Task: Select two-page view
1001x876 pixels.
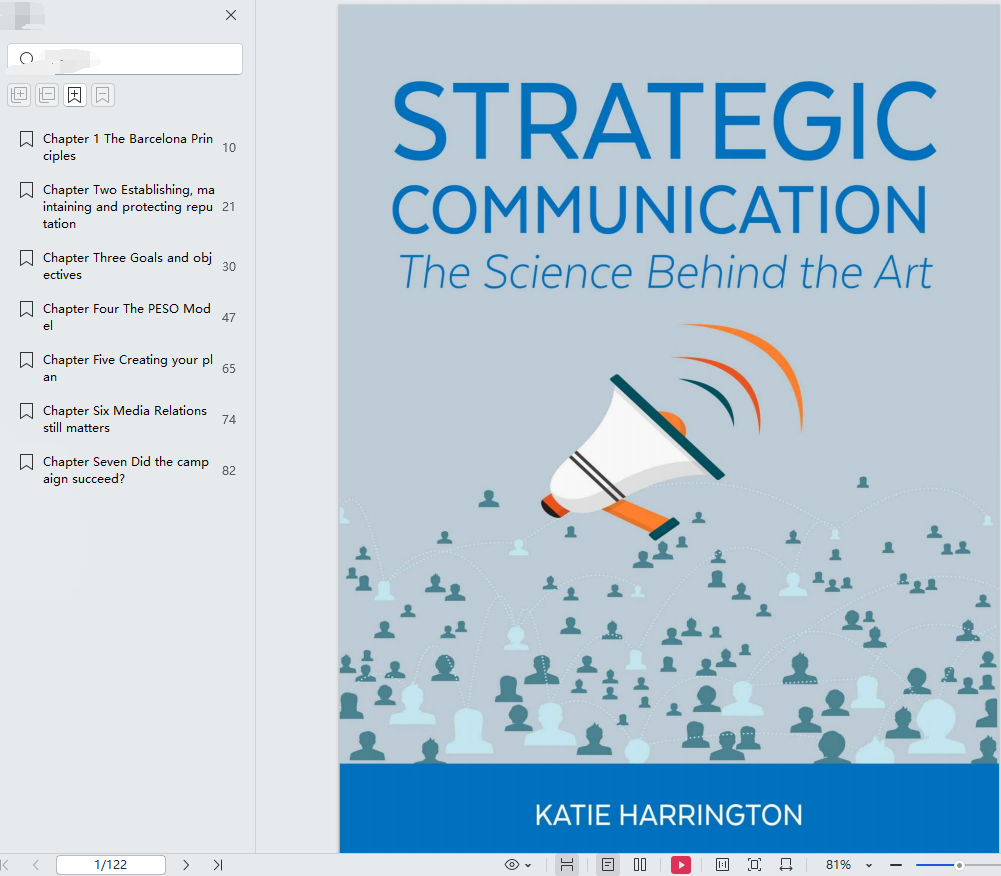Action: coord(640,865)
